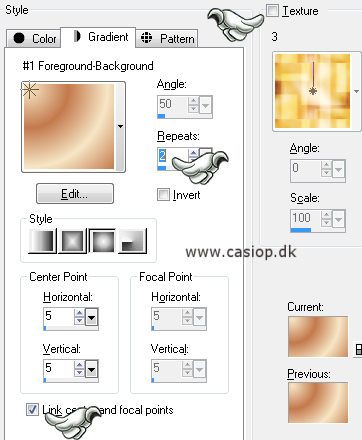Click the Focal Point Vertical input field
The width and height of the screenshot is (362, 440).
[x=167, y=369]
